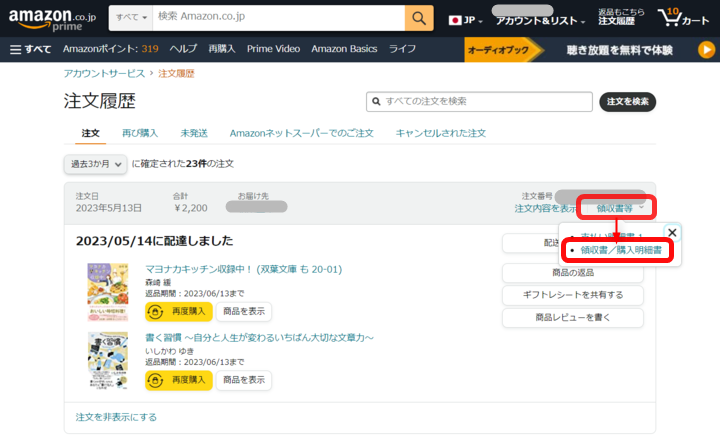Select the 注文 tab
Image resolution: width=720 pixels, height=438 pixels.
click(x=90, y=133)
